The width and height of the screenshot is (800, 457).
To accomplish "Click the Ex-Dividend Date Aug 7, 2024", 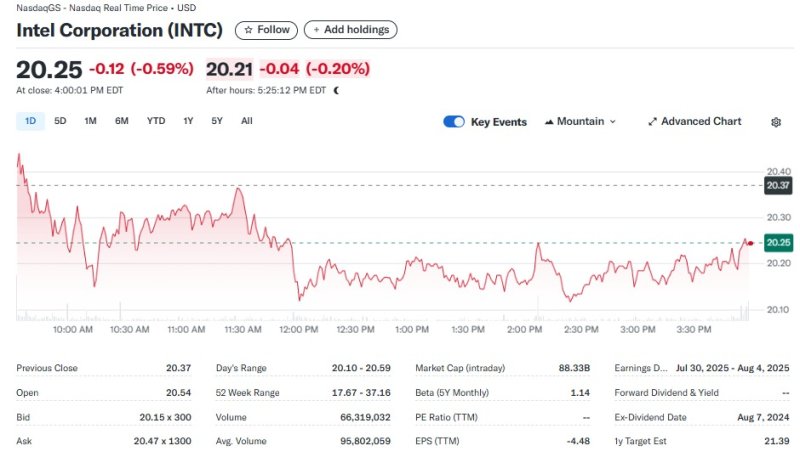I will [x=763, y=417].
